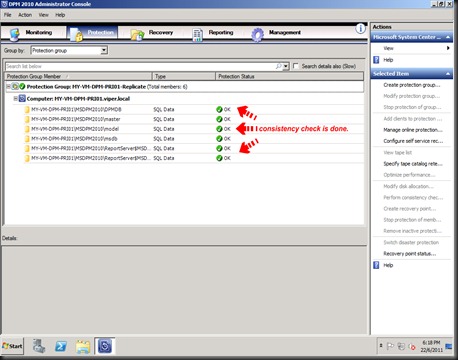Click the search magnifier icon
Image resolution: width=458 pixels, height=360 pixels.
278,66
